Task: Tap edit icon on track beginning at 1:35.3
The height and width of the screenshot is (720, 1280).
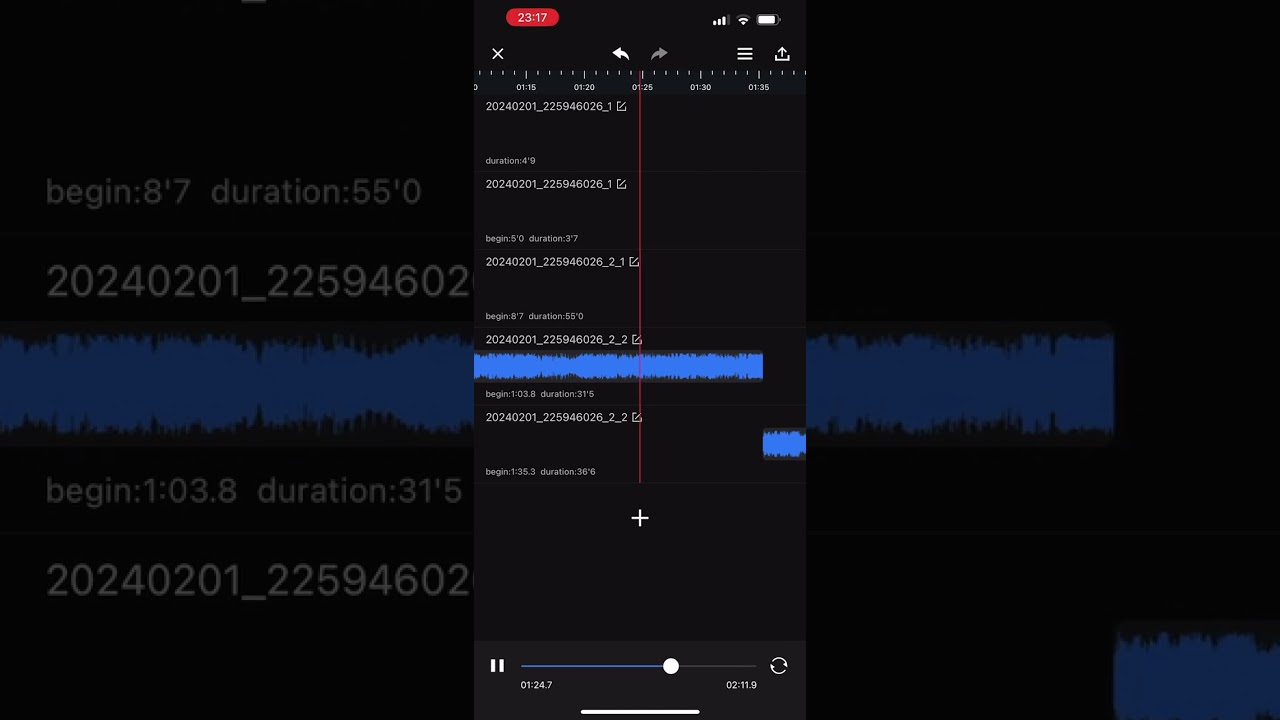Action: 637,417
